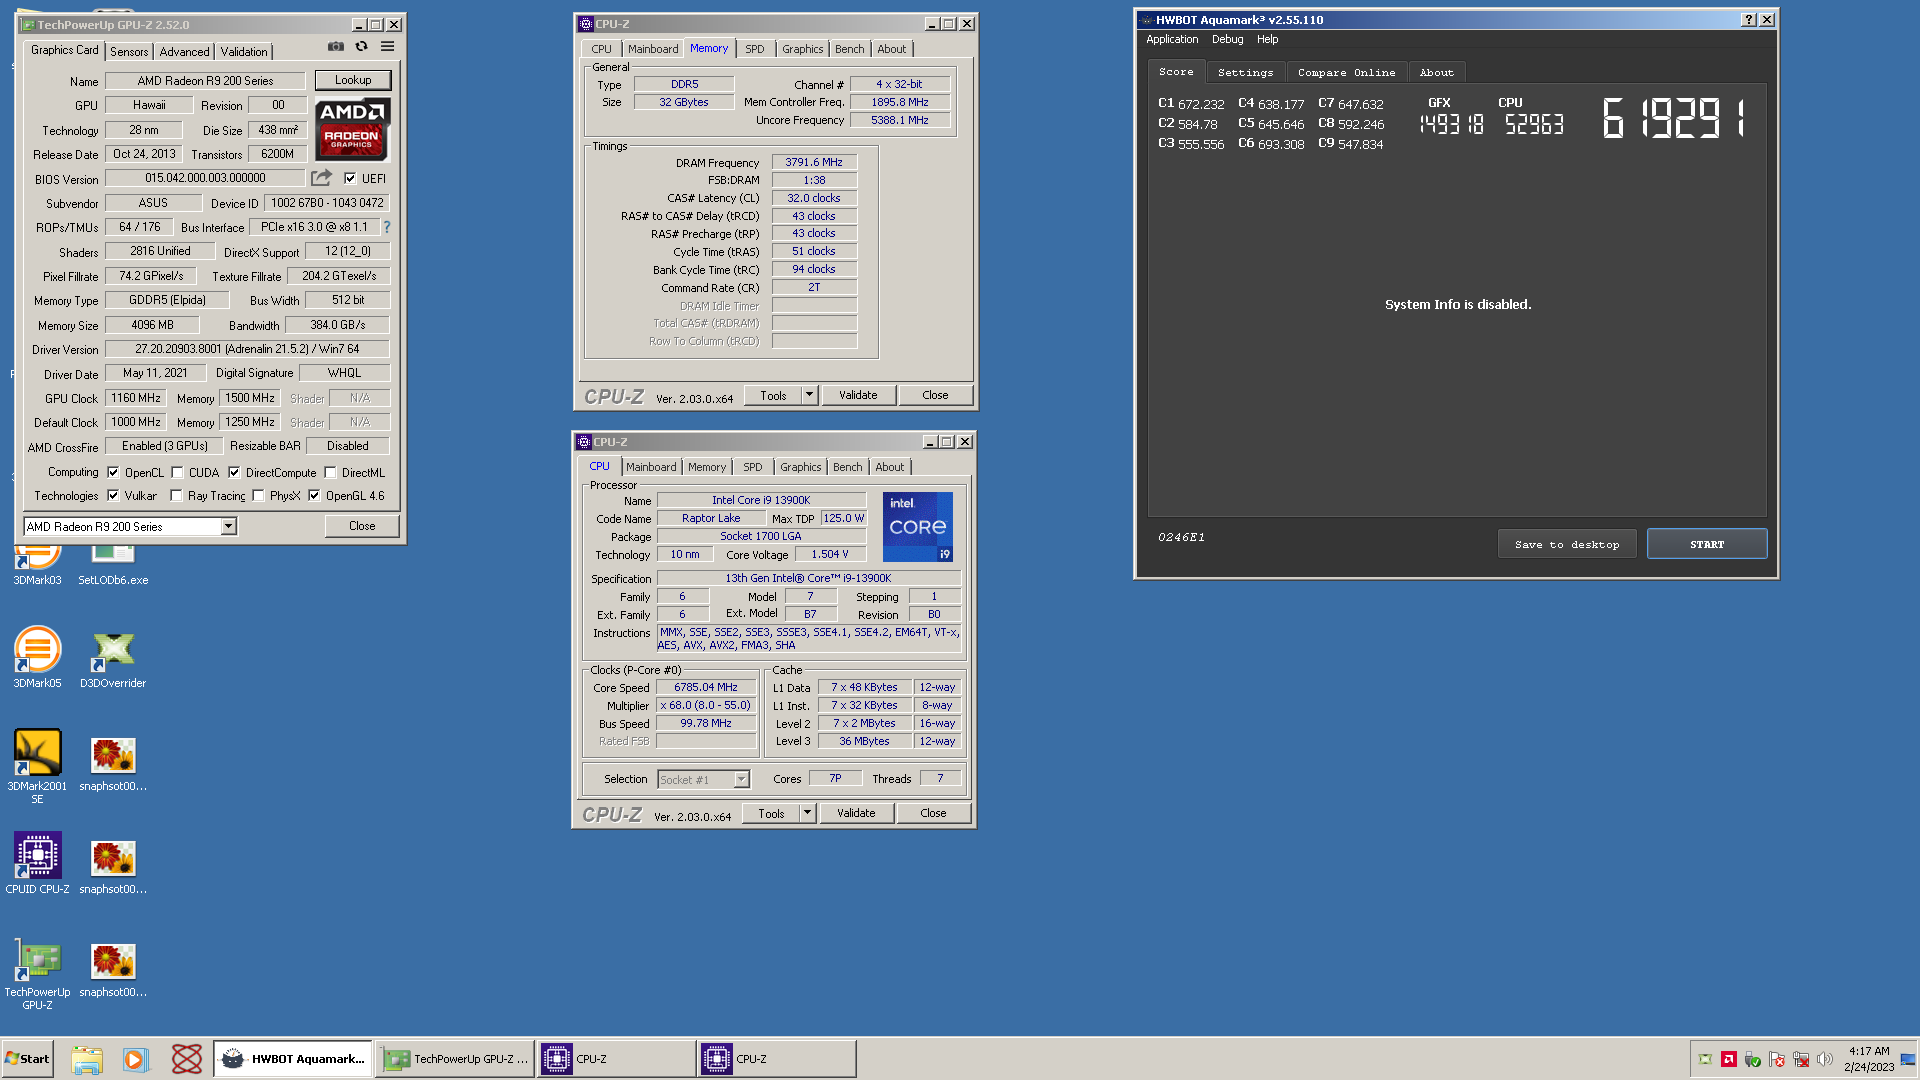This screenshot has width=1920, height=1080.
Task: Click Validate in lower CPU-Z window
Action: tap(856, 813)
